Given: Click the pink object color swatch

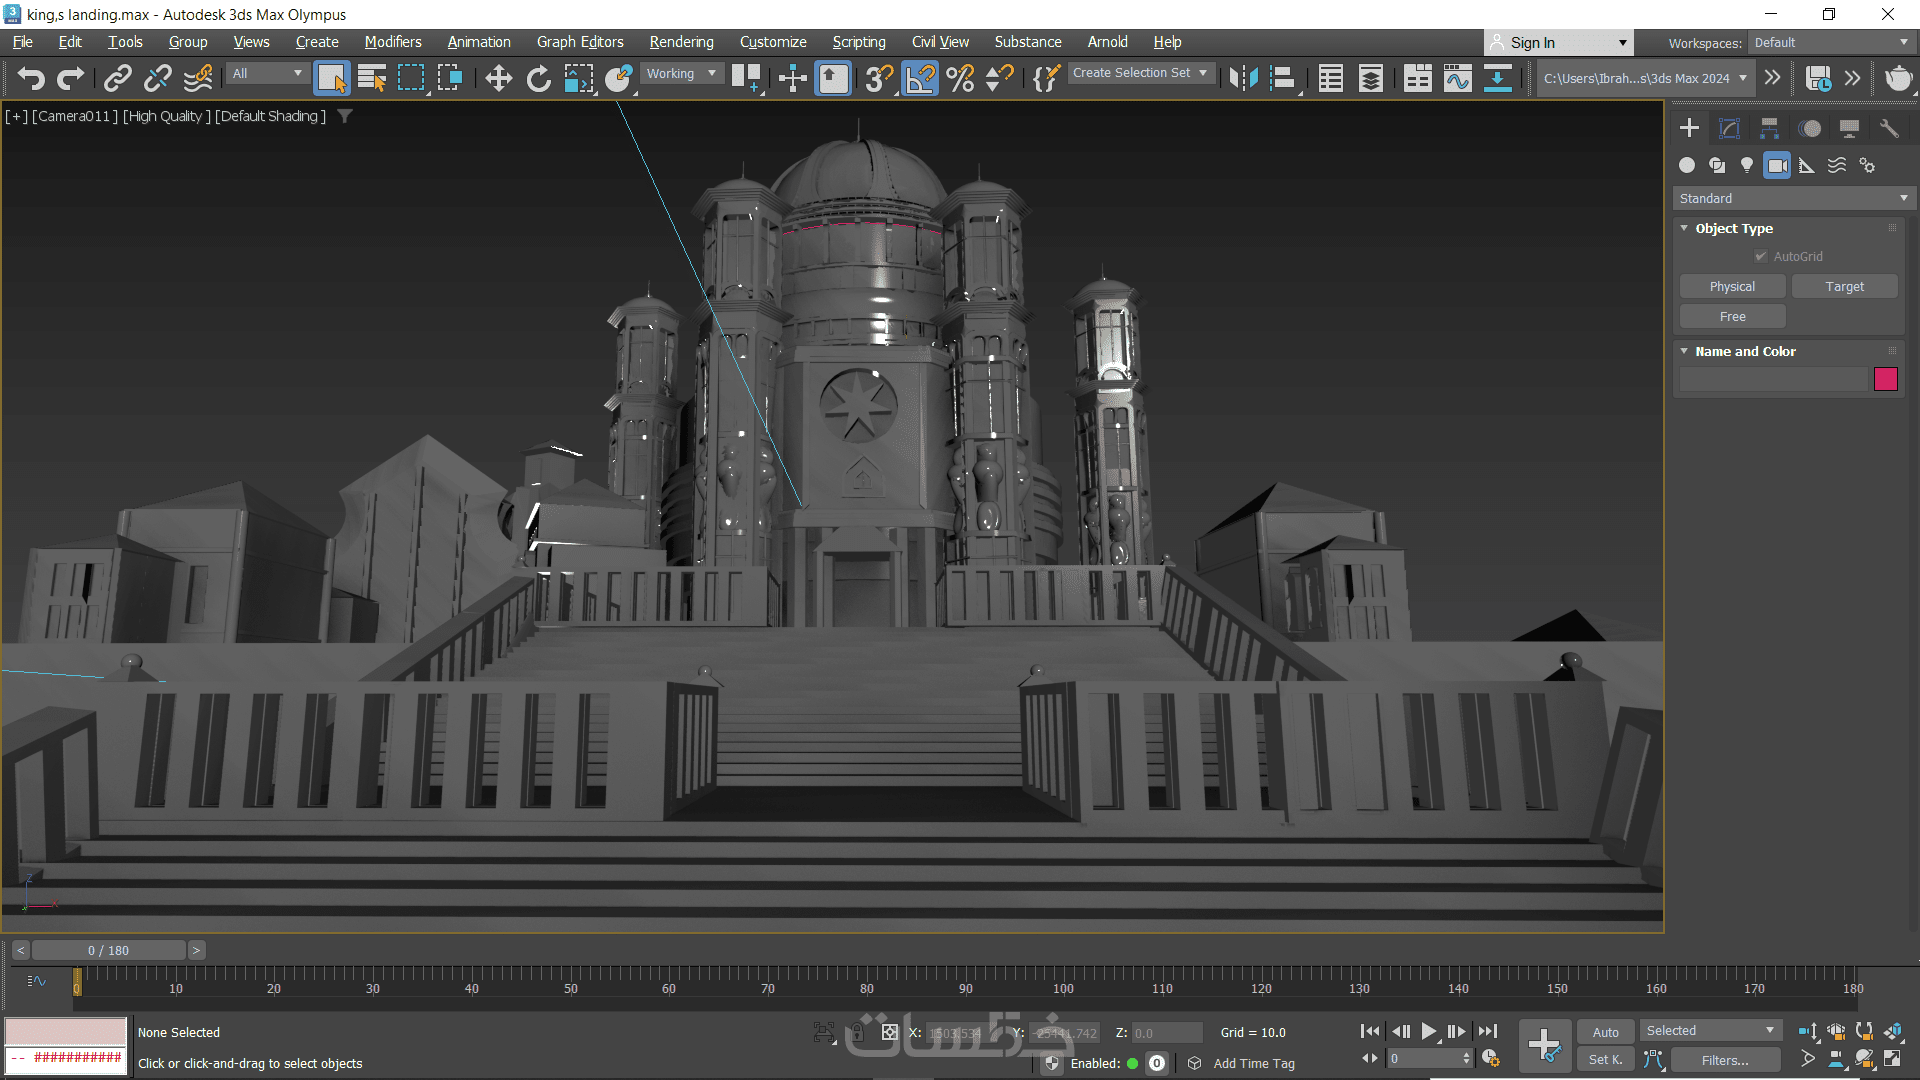Looking at the screenshot, I should 1885,379.
